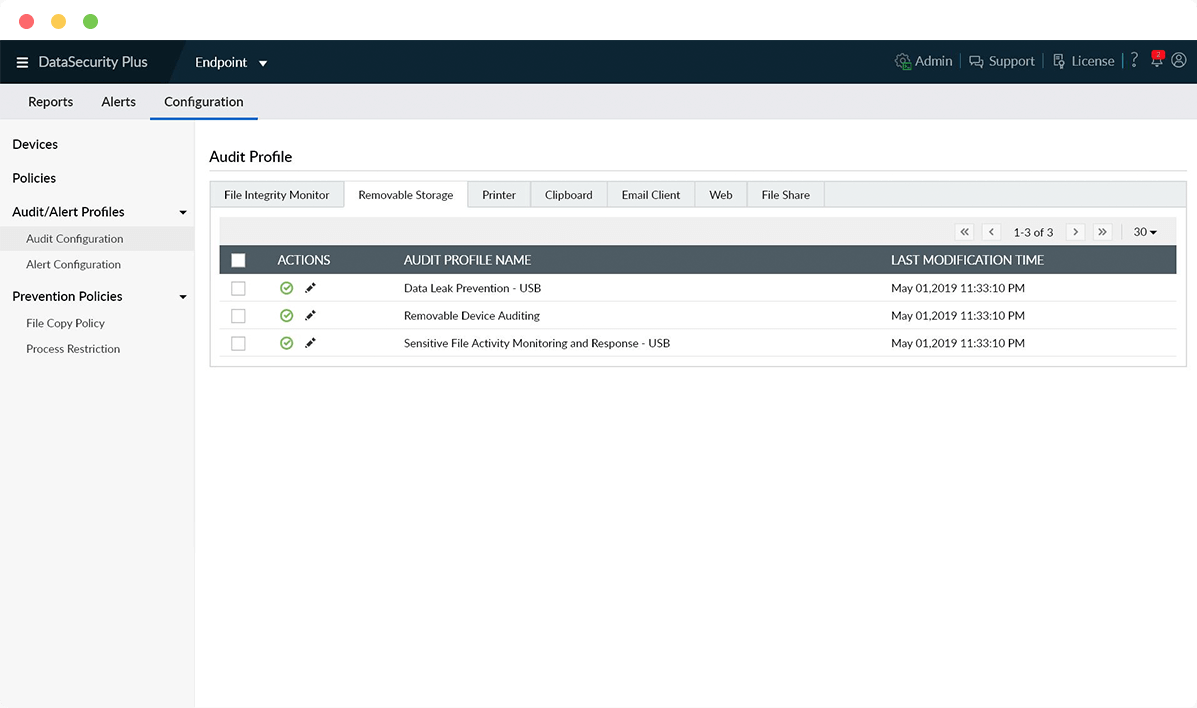Click the Data Leak Prevention - USB name

(473, 288)
